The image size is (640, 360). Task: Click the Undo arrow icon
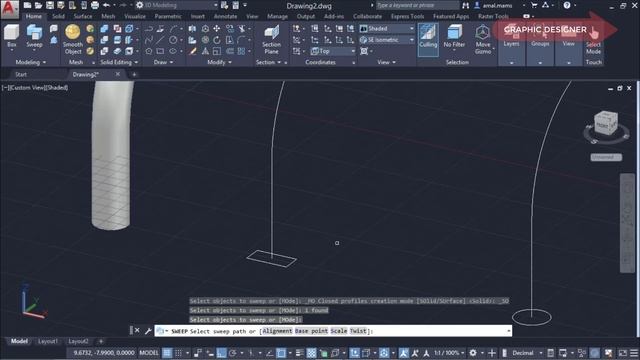(107, 5)
